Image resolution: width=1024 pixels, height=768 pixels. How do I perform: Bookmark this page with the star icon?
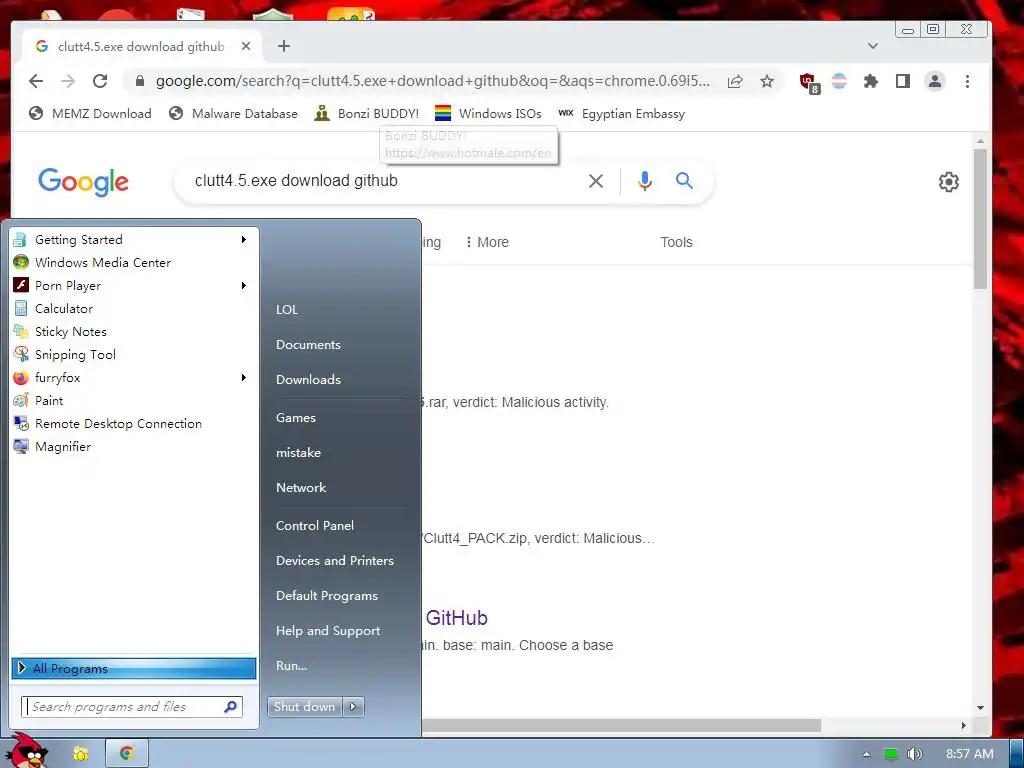coord(767,81)
